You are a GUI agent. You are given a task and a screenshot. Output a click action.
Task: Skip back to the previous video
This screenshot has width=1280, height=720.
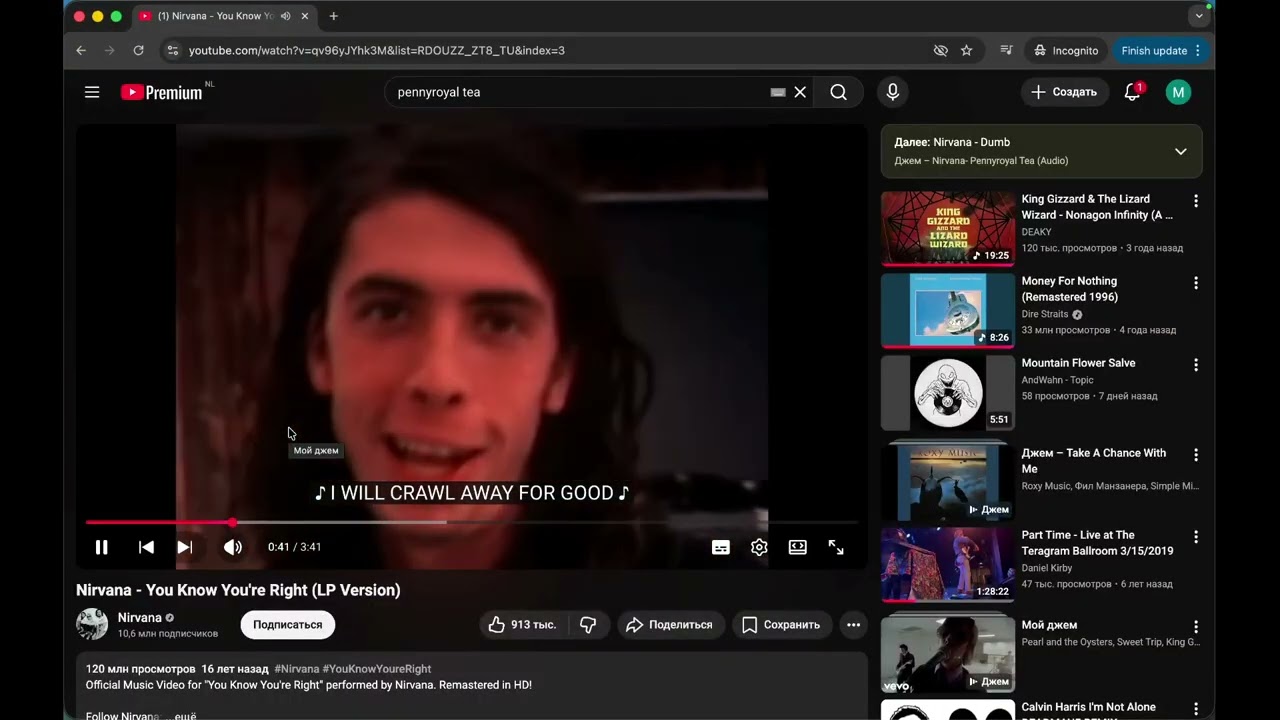click(146, 547)
